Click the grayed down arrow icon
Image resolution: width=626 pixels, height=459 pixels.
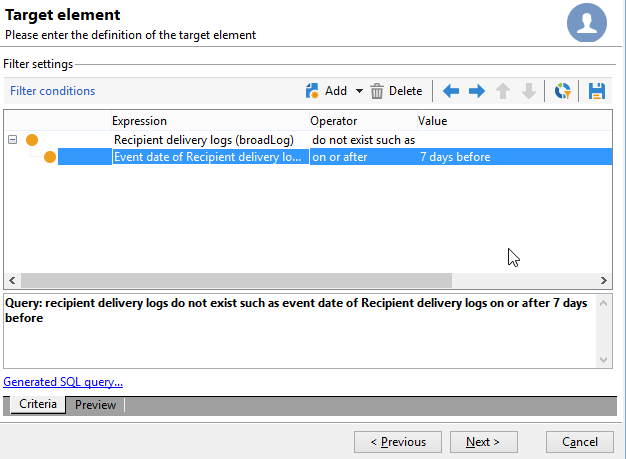click(529, 91)
